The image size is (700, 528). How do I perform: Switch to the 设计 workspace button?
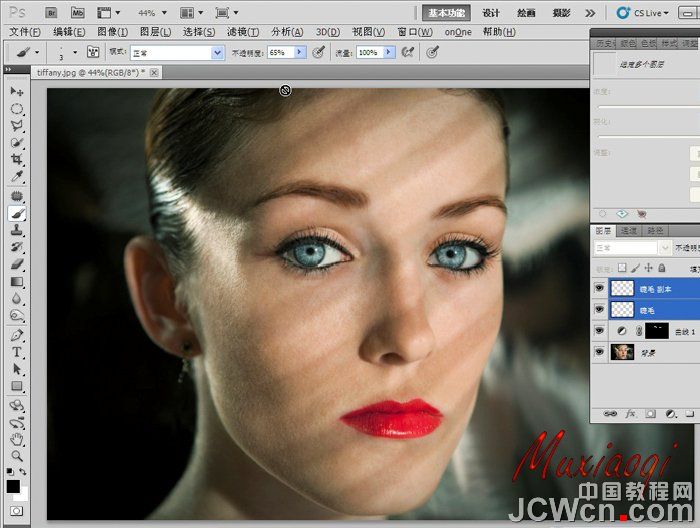[491, 13]
